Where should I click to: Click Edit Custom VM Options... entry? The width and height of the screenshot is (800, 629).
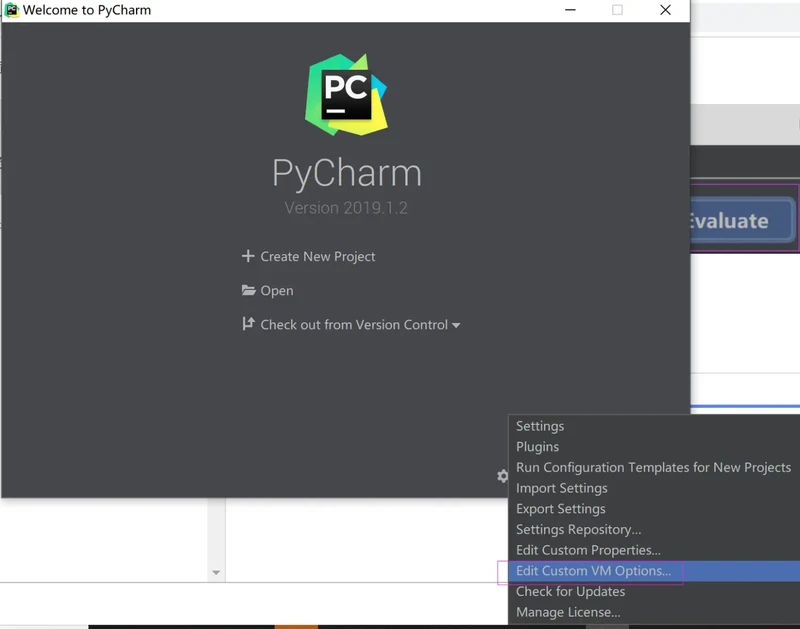pos(593,571)
